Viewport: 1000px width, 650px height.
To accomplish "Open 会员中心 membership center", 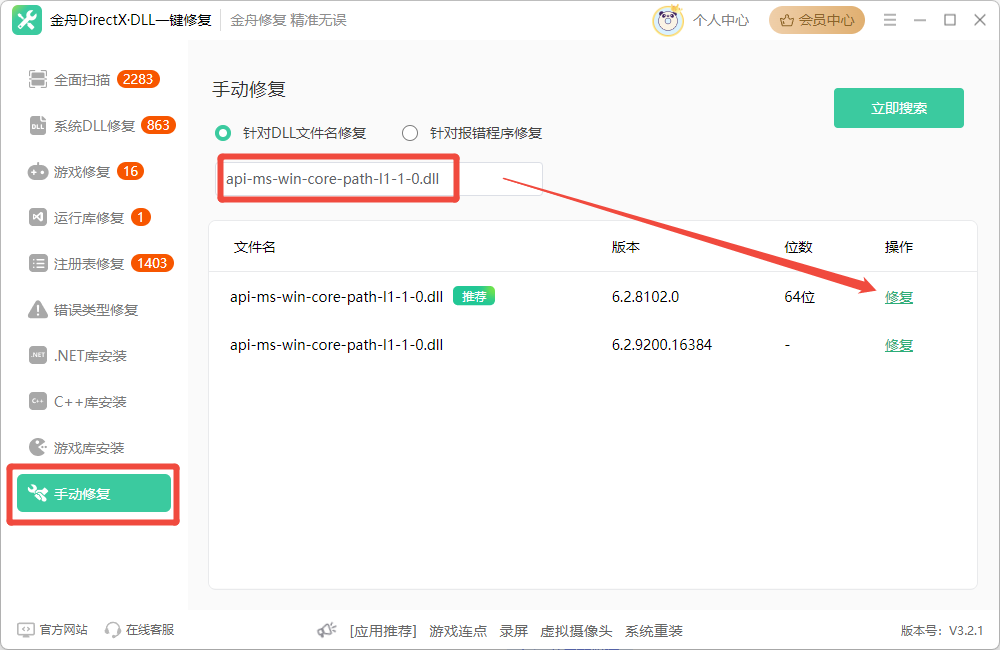I will coord(816,19).
